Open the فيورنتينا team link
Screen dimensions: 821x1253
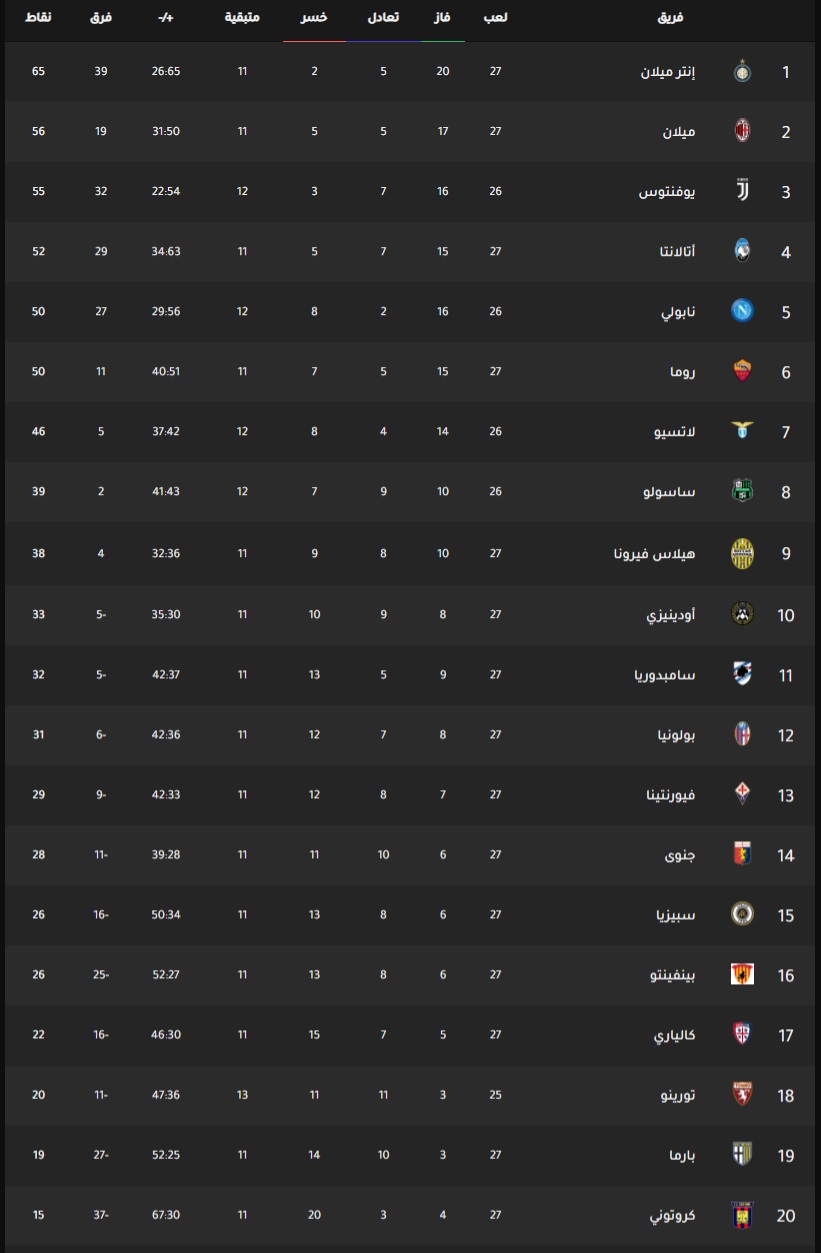pos(678,795)
